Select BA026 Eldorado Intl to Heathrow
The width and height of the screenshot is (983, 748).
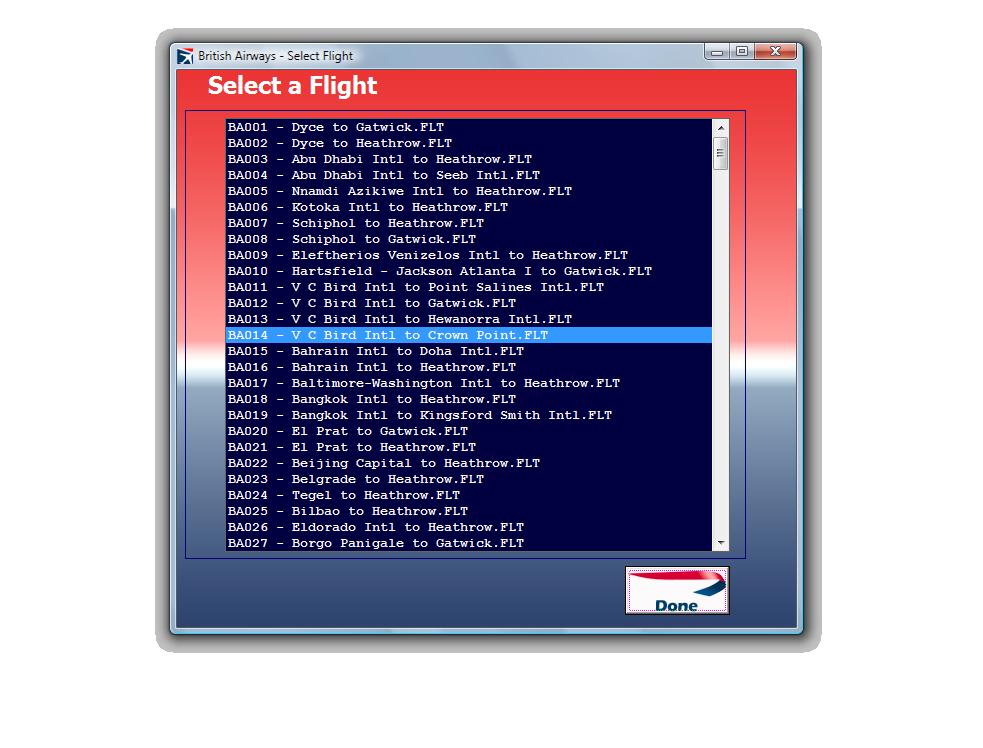(469, 527)
